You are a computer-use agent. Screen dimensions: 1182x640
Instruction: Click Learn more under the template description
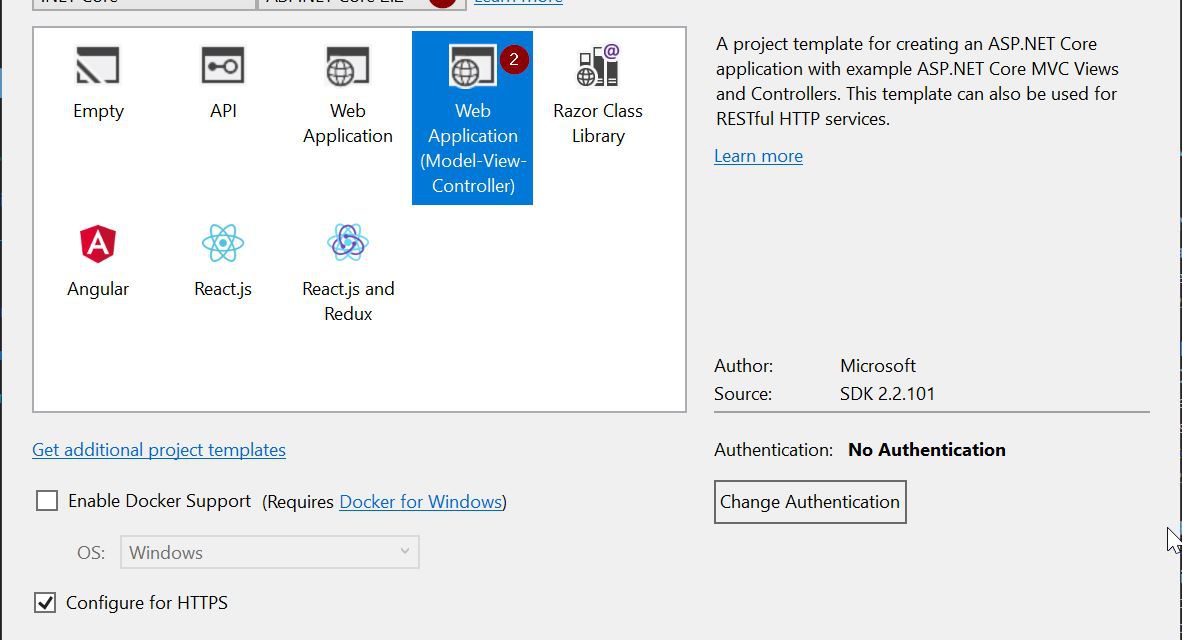(x=758, y=156)
